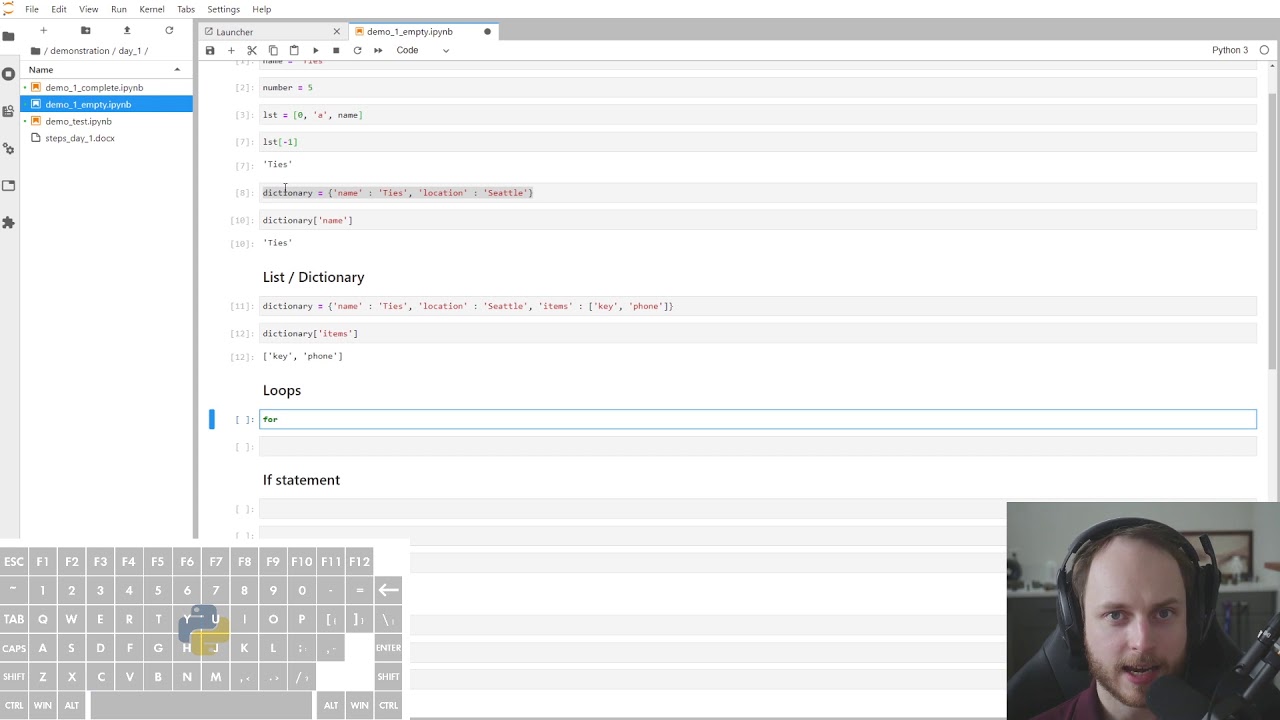
Task: Click the Loops heading
Action: (282, 390)
